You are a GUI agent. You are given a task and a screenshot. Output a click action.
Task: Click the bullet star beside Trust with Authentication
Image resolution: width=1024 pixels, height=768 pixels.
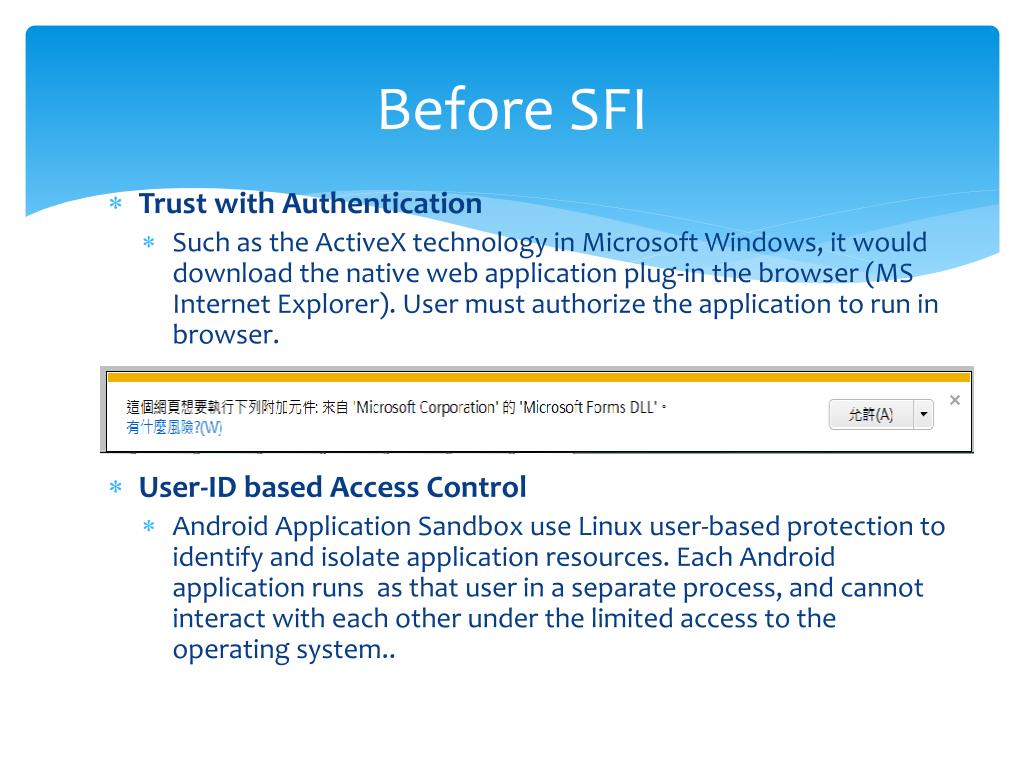point(116,203)
